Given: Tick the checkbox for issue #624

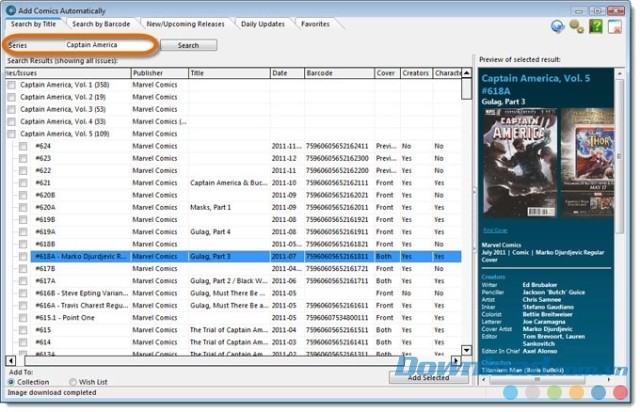Looking at the screenshot, I should click(23, 146).
